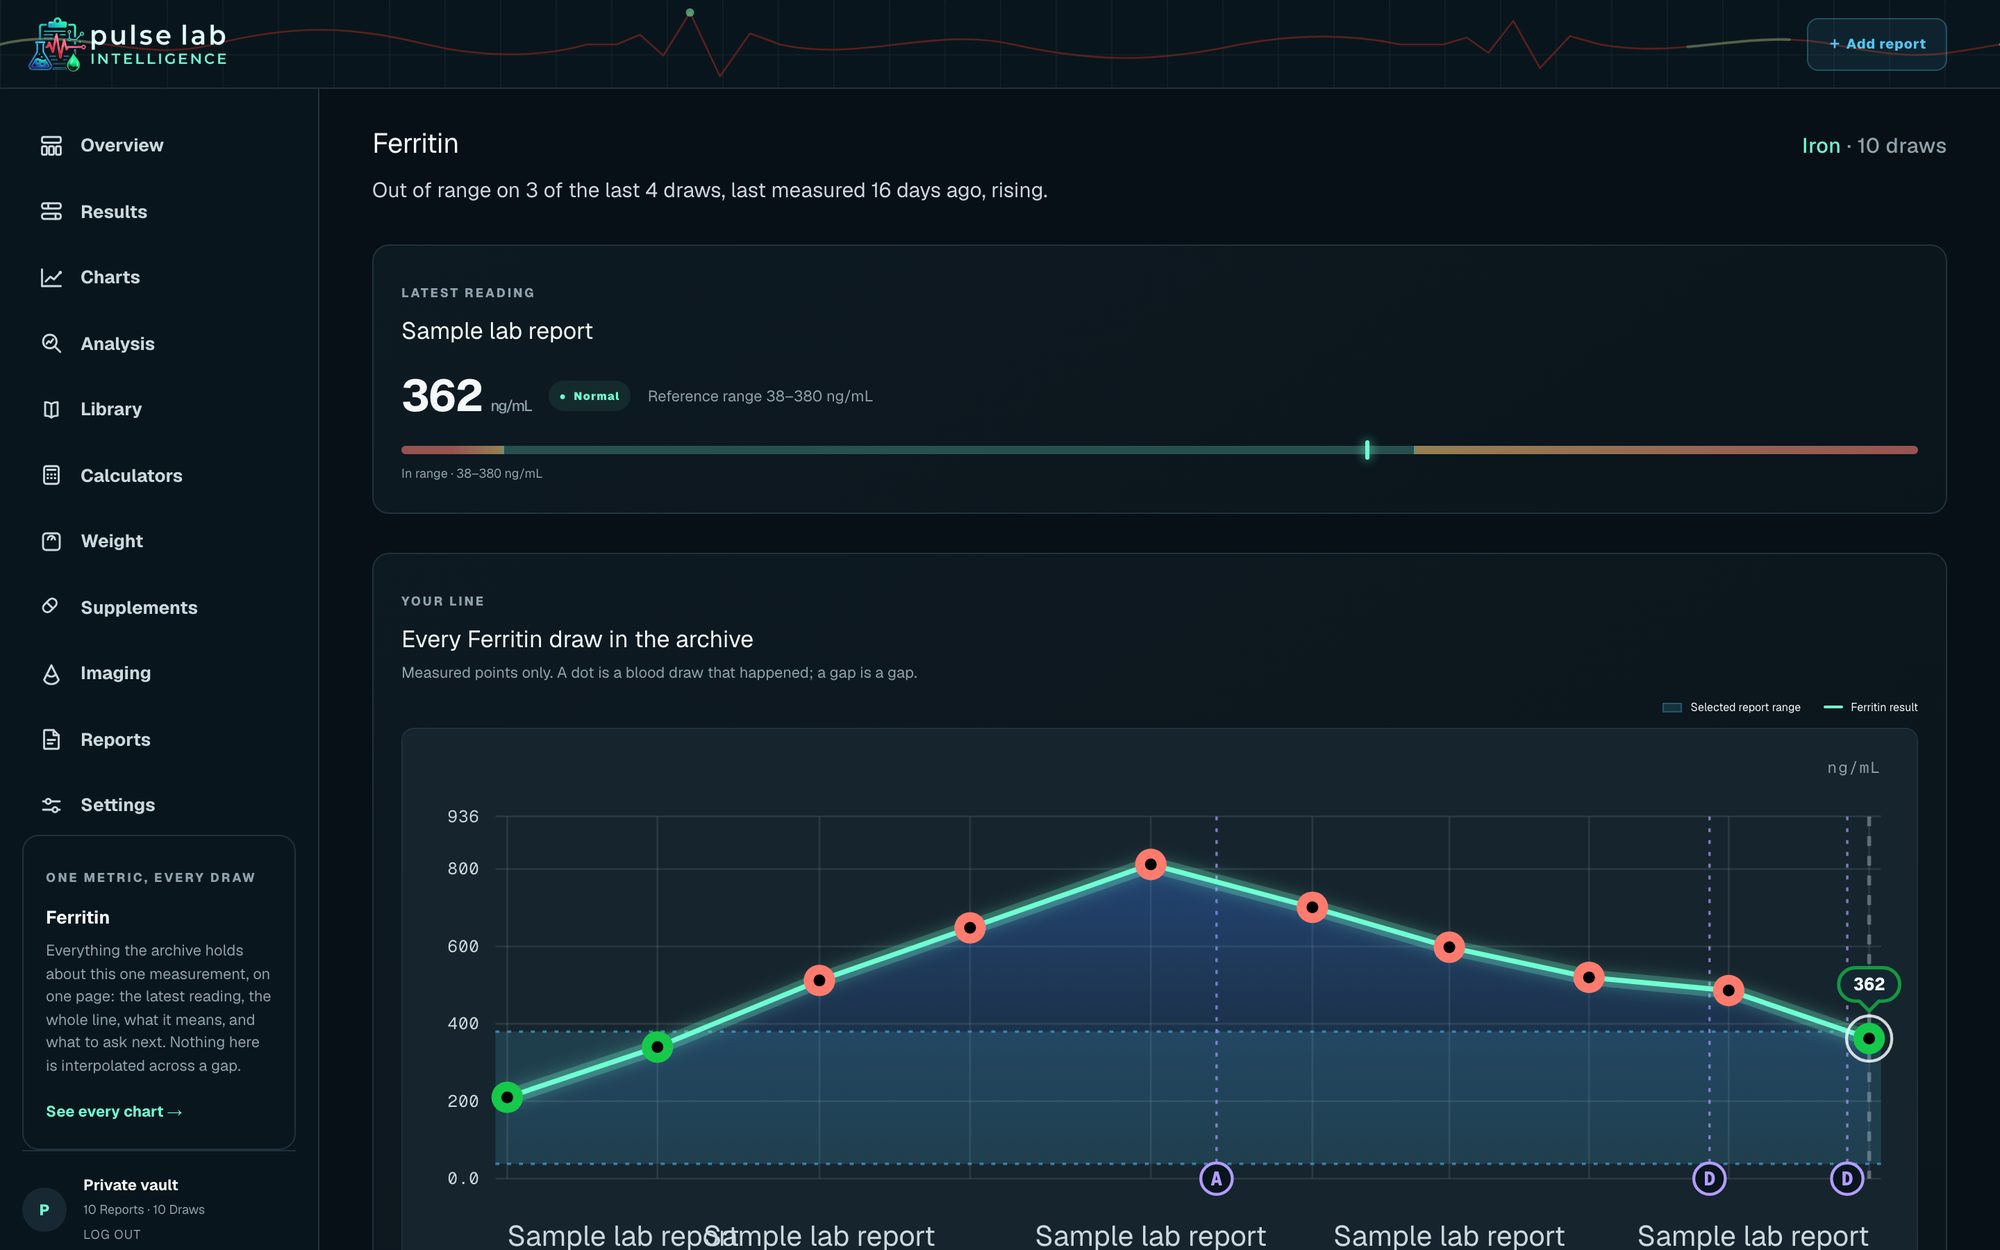The image size is (2000, 1250).
Task: Click the Results sidebar icon
Action: tap(51, 212)
